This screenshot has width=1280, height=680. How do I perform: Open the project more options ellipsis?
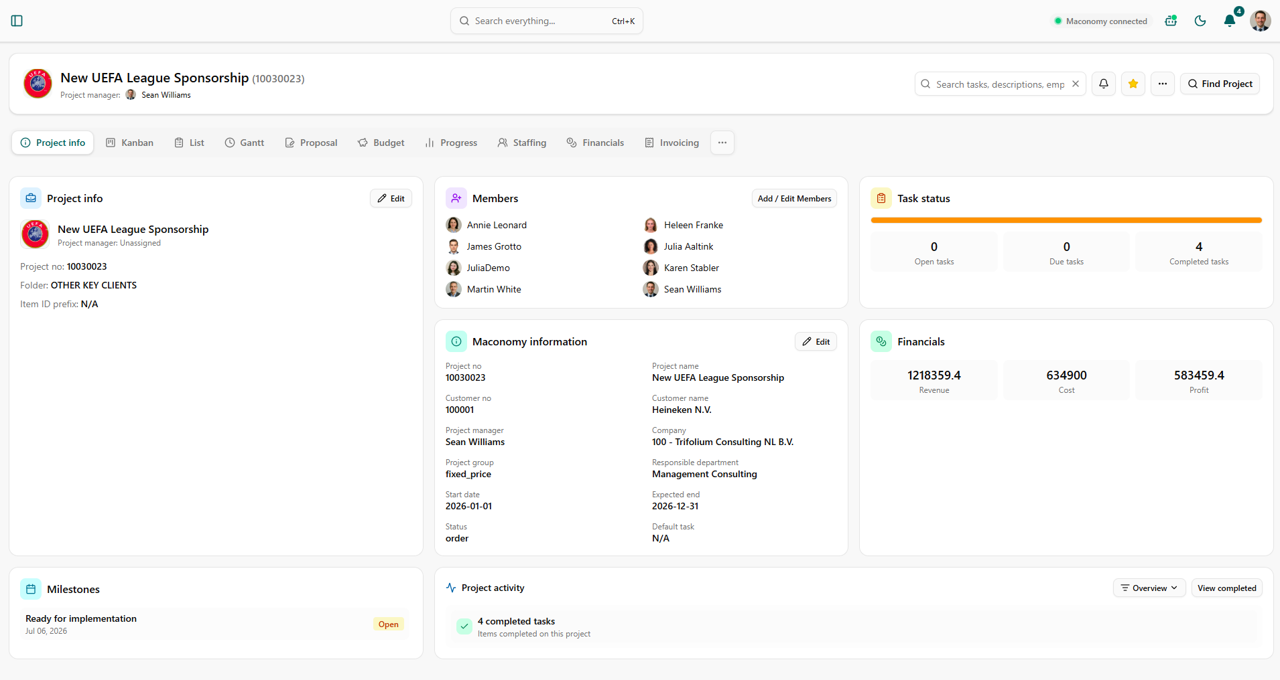(x=1162, y=84)
